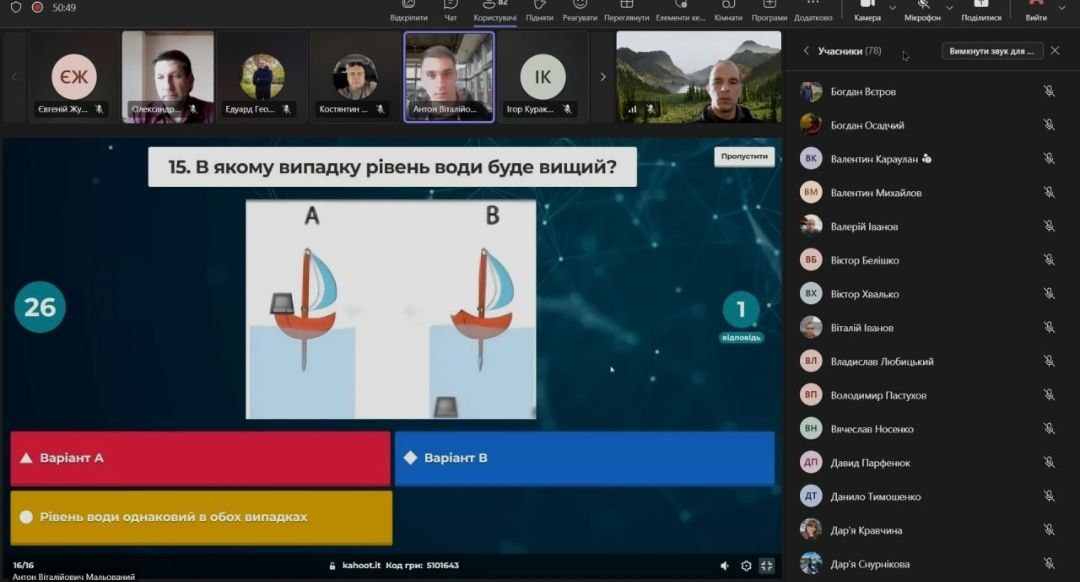
Task: Toggle Kahoot sound volume icon
Action: (725, 566)
